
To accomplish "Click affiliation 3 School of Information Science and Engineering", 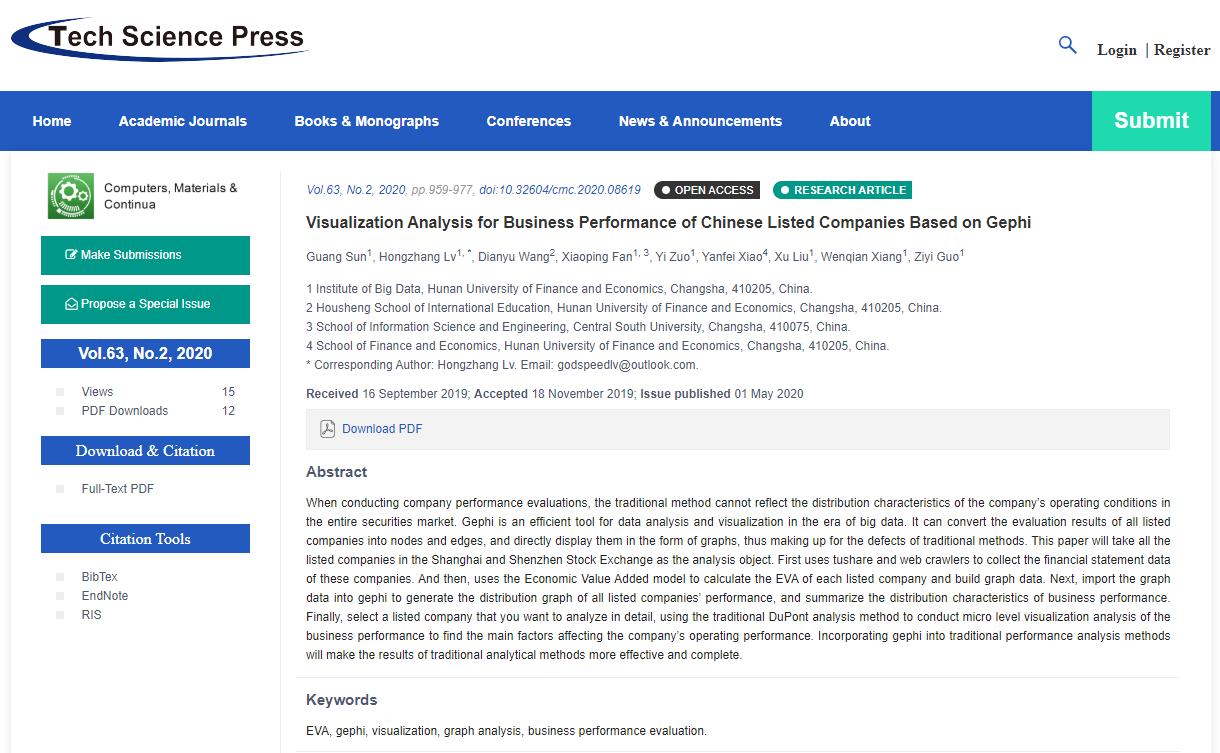I will pos(578,327).
